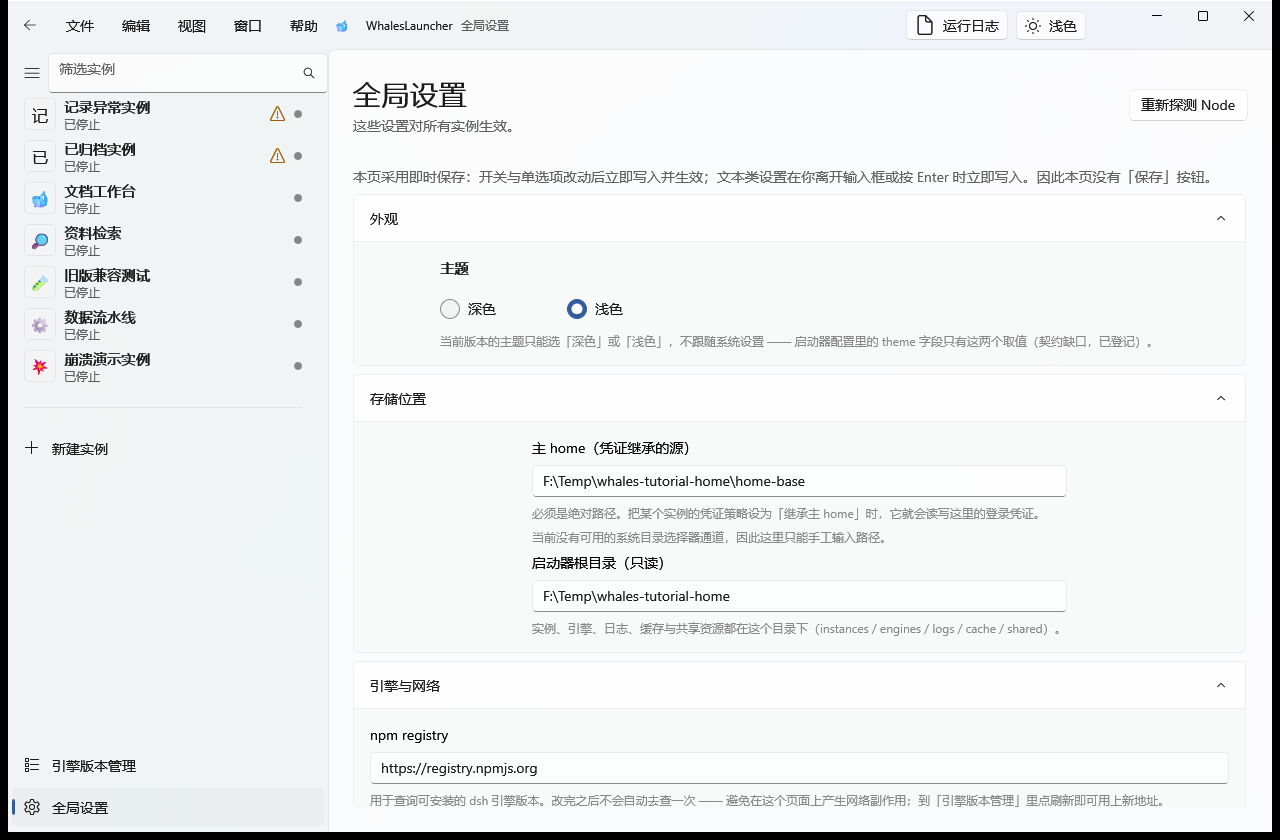Click the npm registry label
The width and height of the screenshot is (1280, 840).
click(409, 735)
